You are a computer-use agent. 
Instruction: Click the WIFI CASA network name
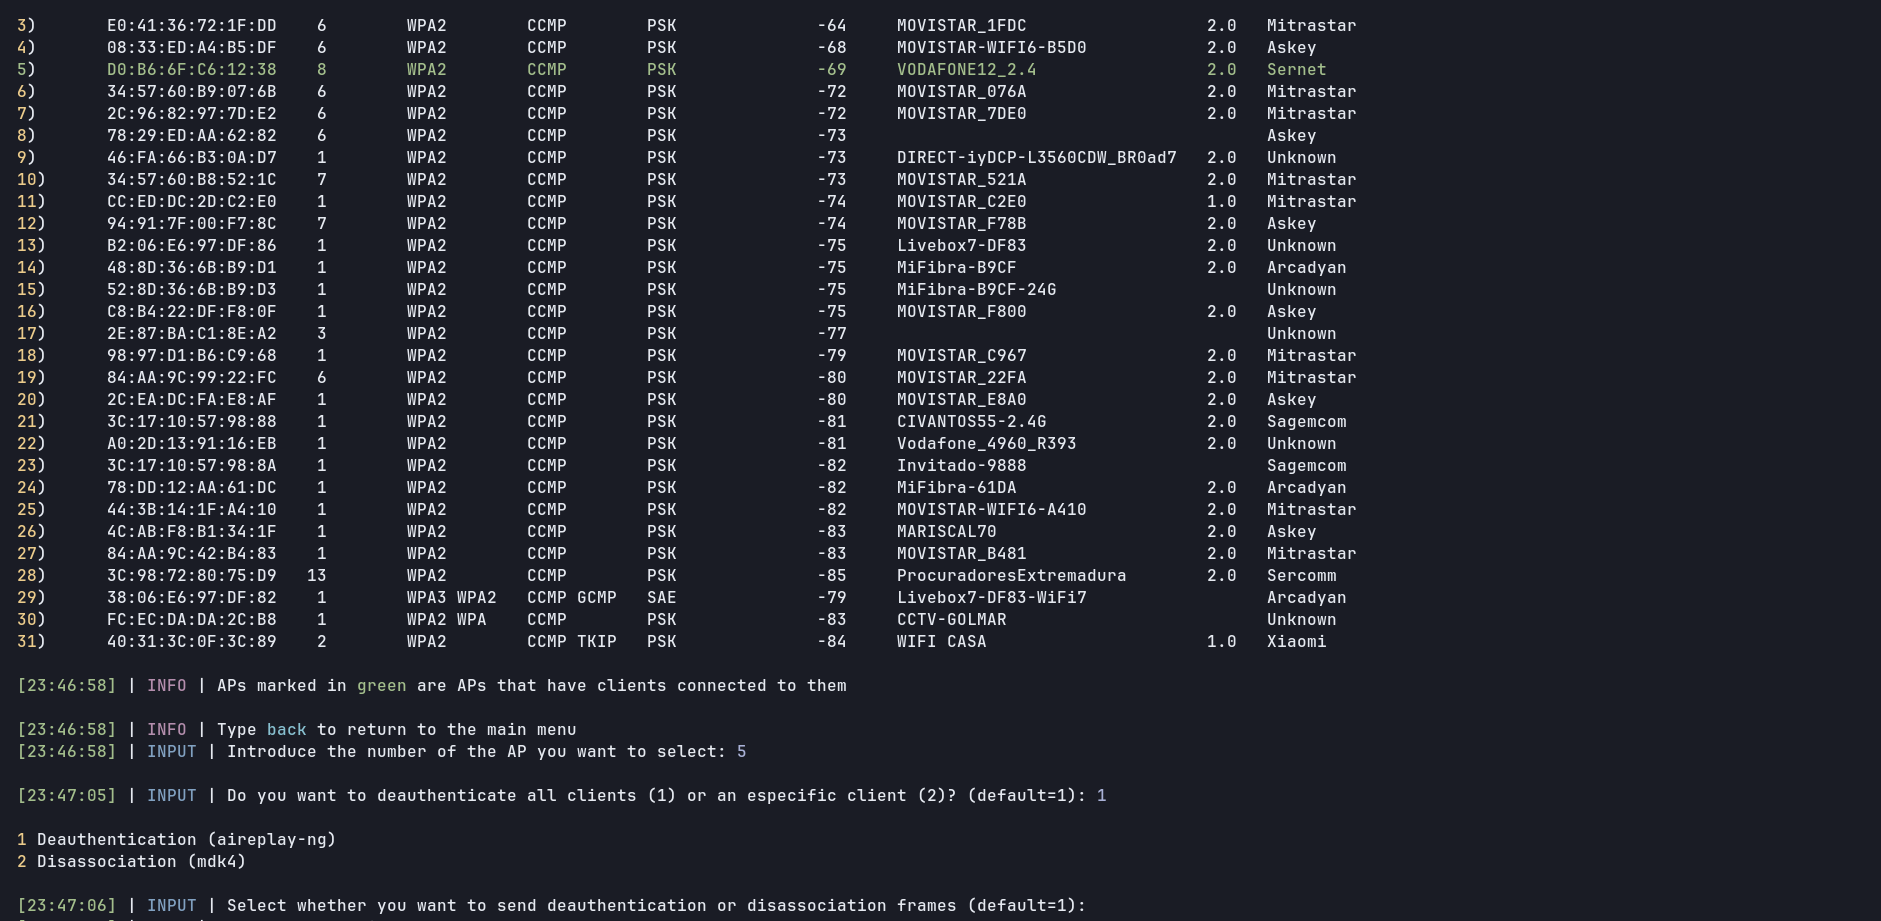pyautogui.click(x=941, y=642)
